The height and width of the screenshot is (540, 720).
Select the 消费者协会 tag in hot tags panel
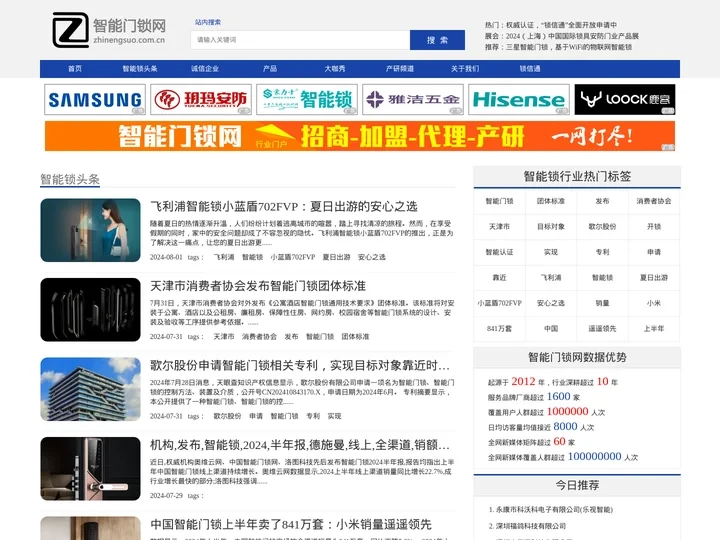point(654,201)
